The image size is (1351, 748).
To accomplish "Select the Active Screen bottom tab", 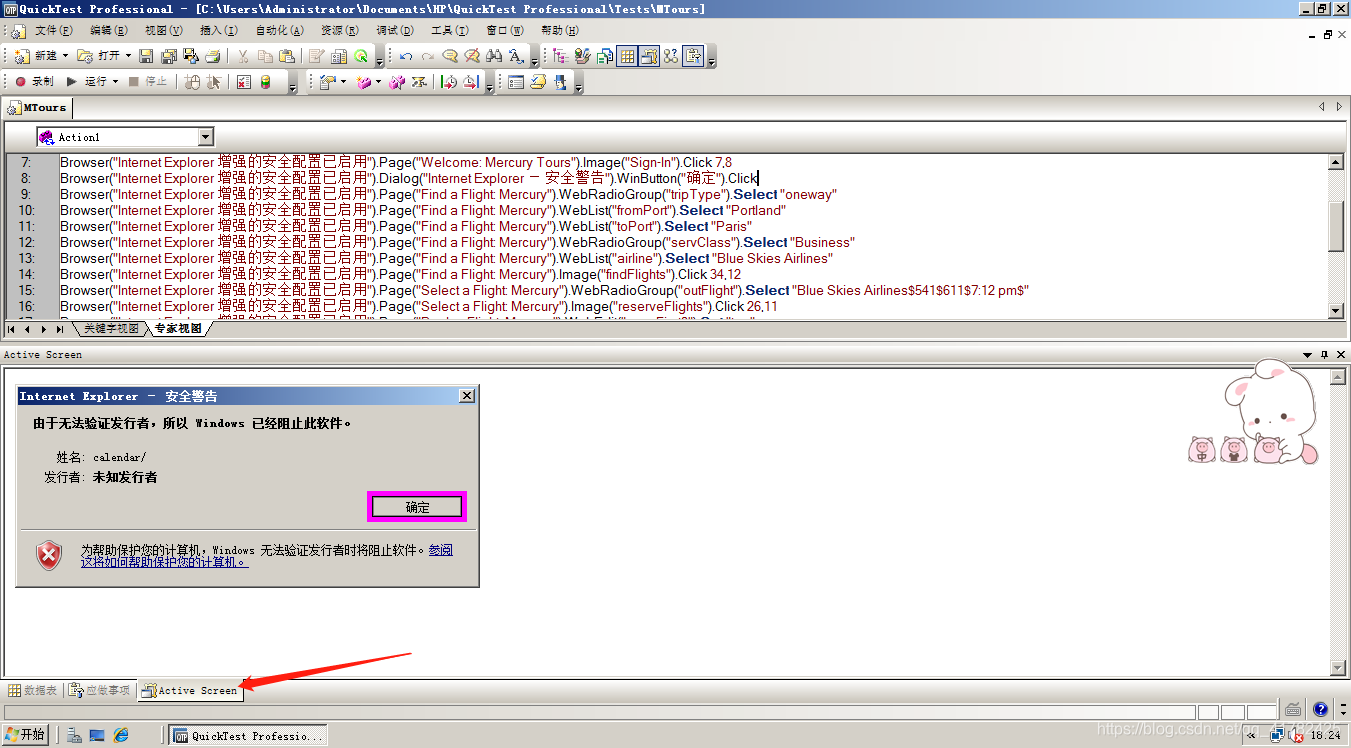I will pyautogui.click(x=190, y=690).
